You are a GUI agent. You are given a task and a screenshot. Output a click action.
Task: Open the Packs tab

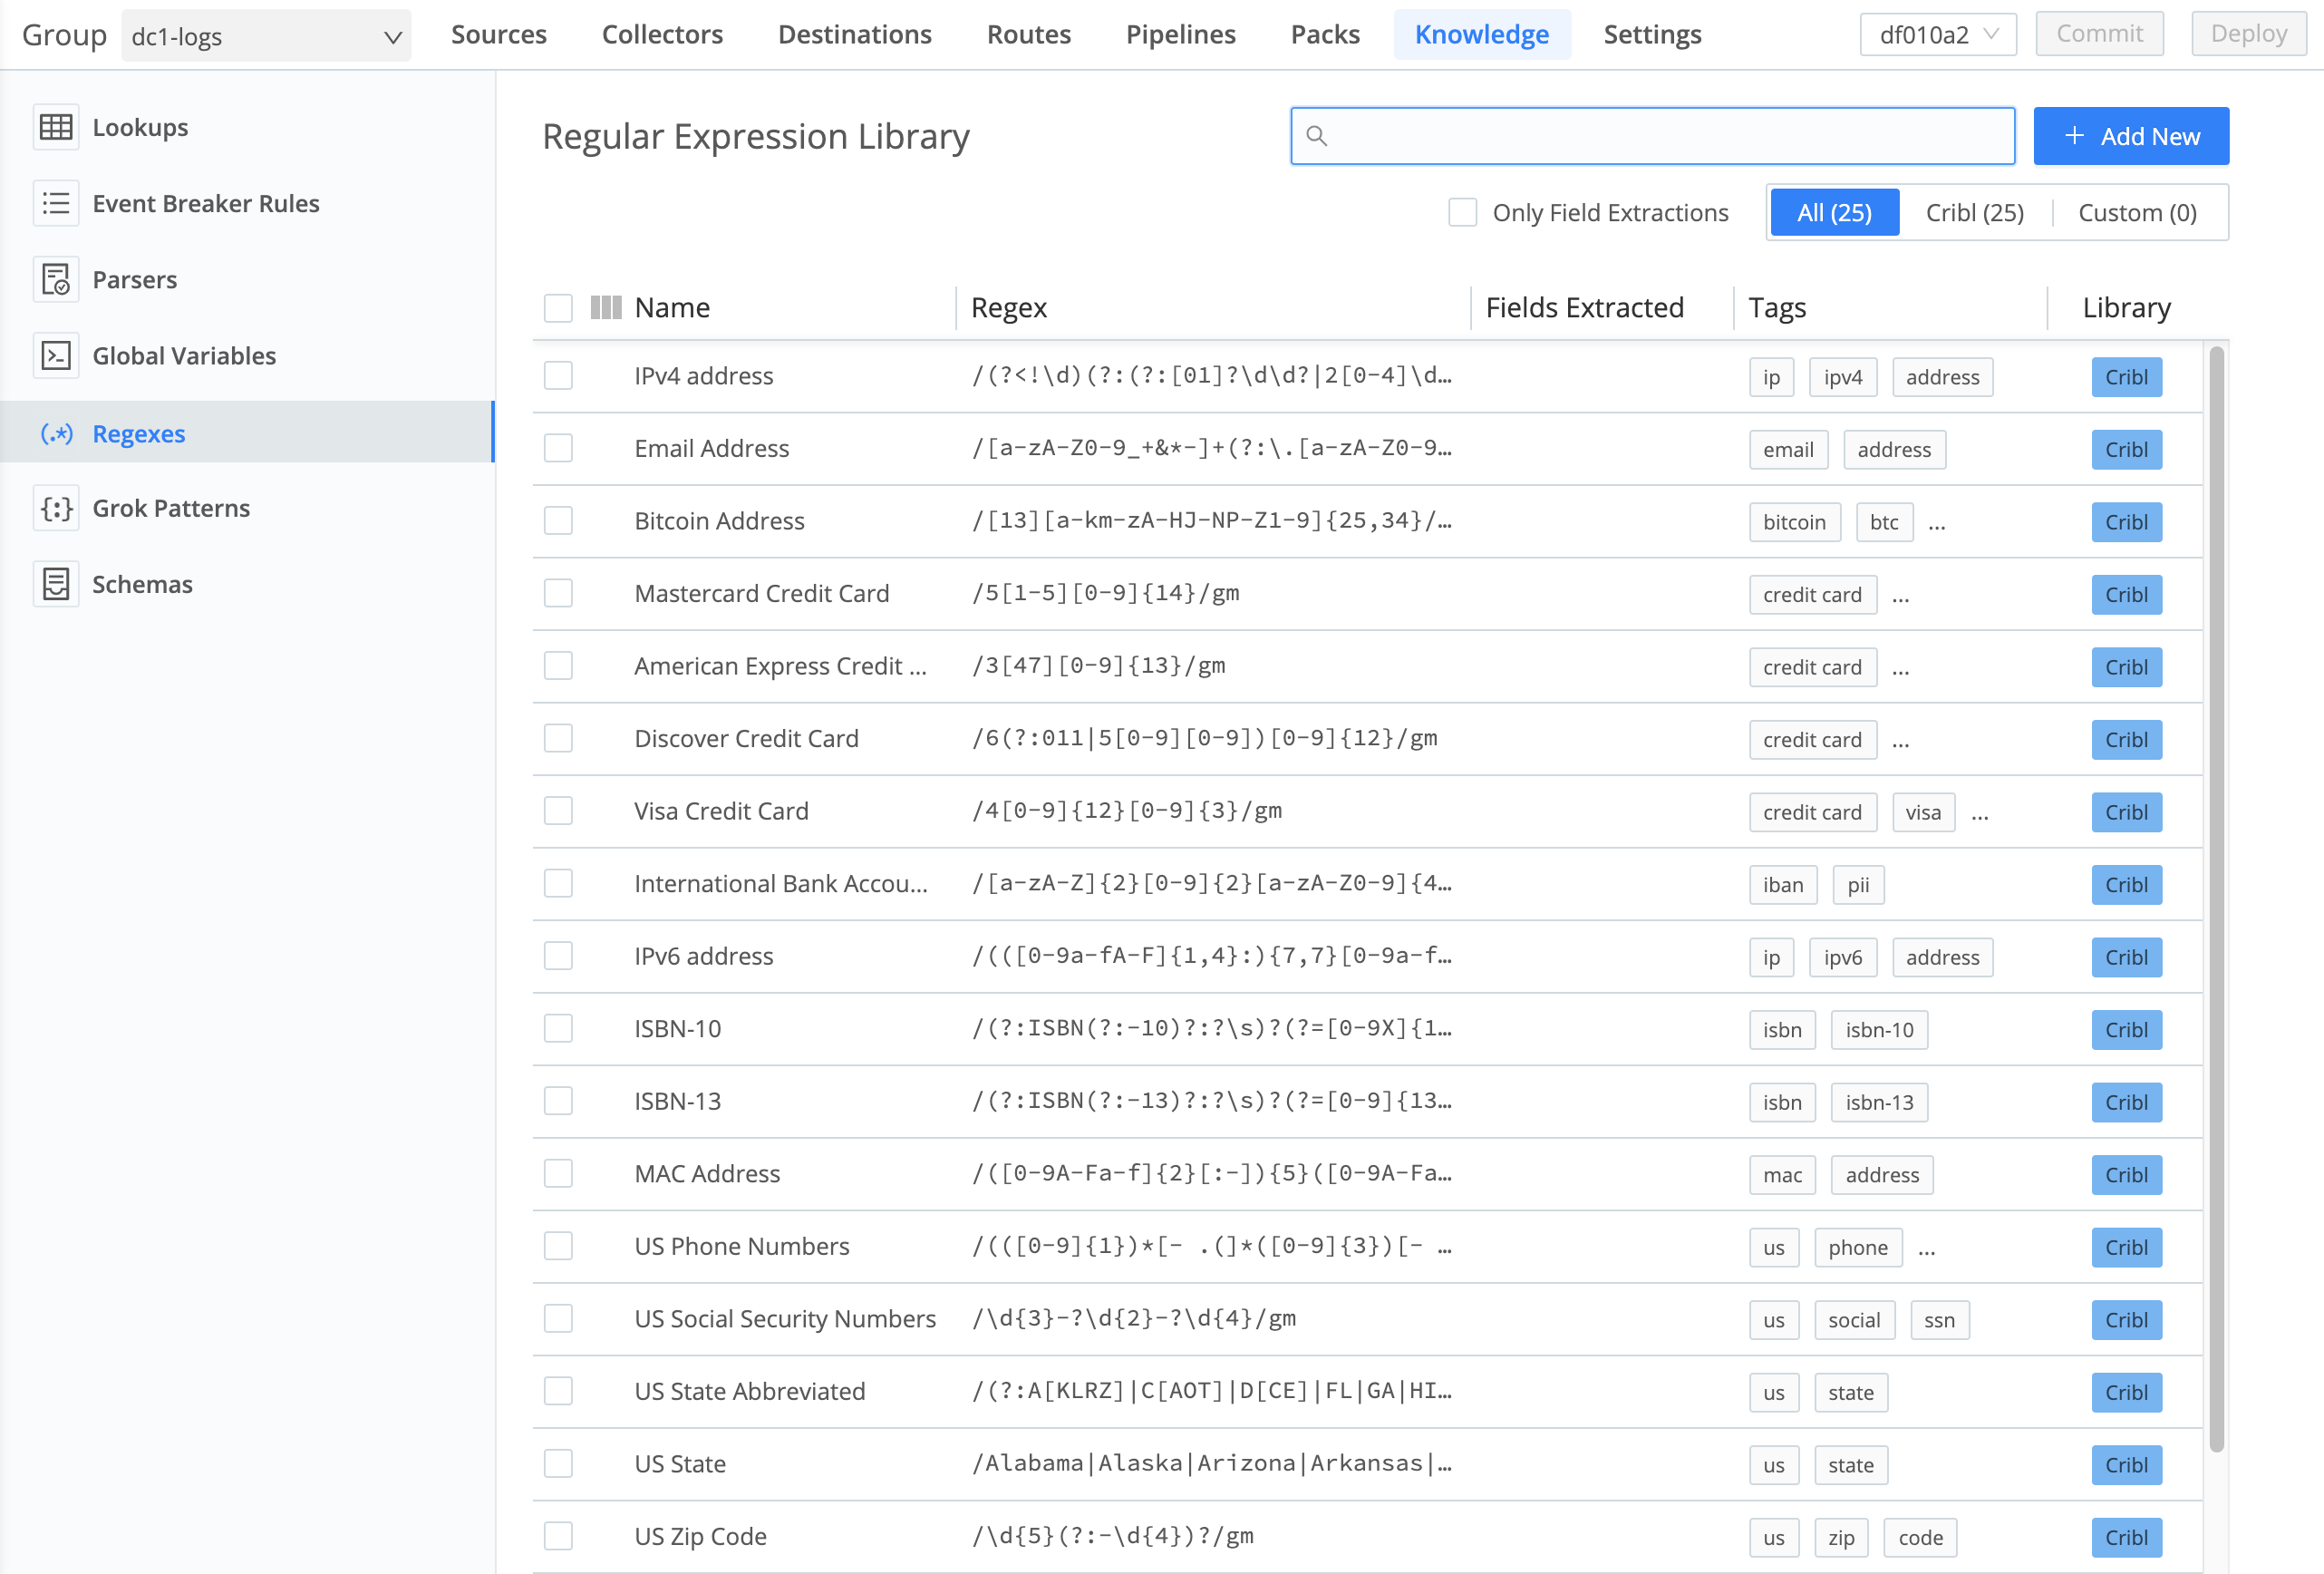tap(1325, 35)
